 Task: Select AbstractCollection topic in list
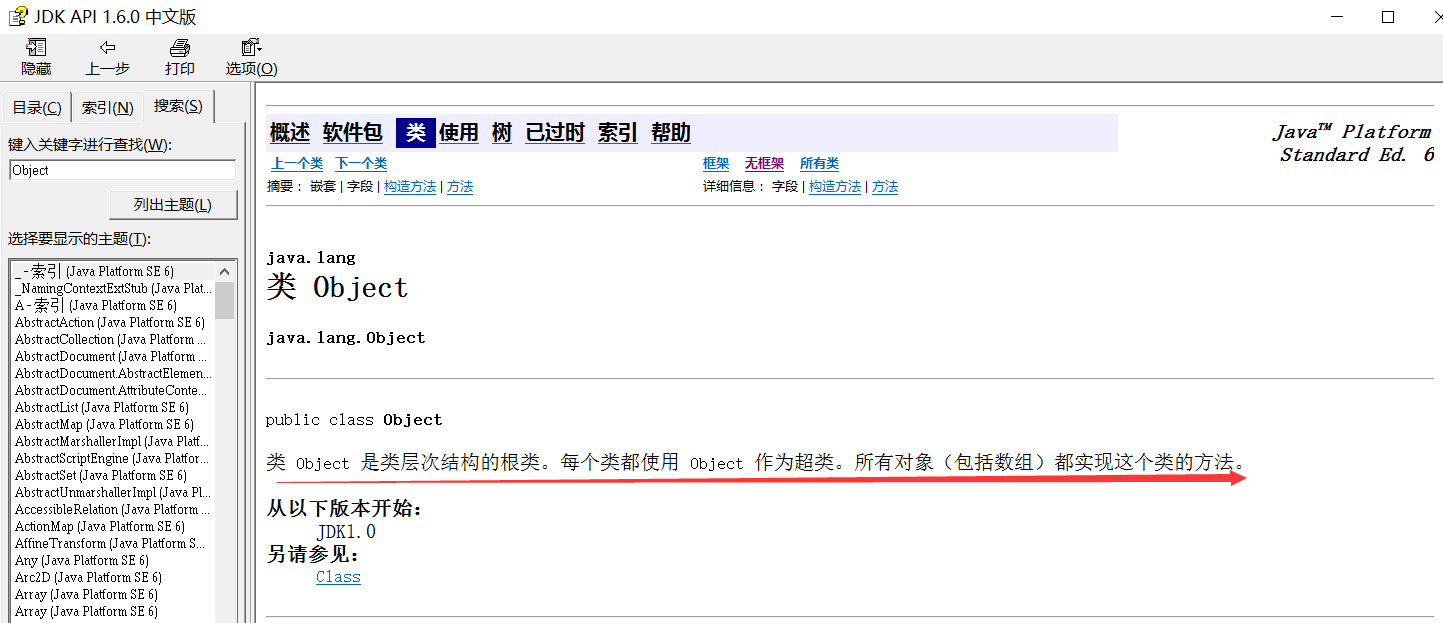coord(112,339)
